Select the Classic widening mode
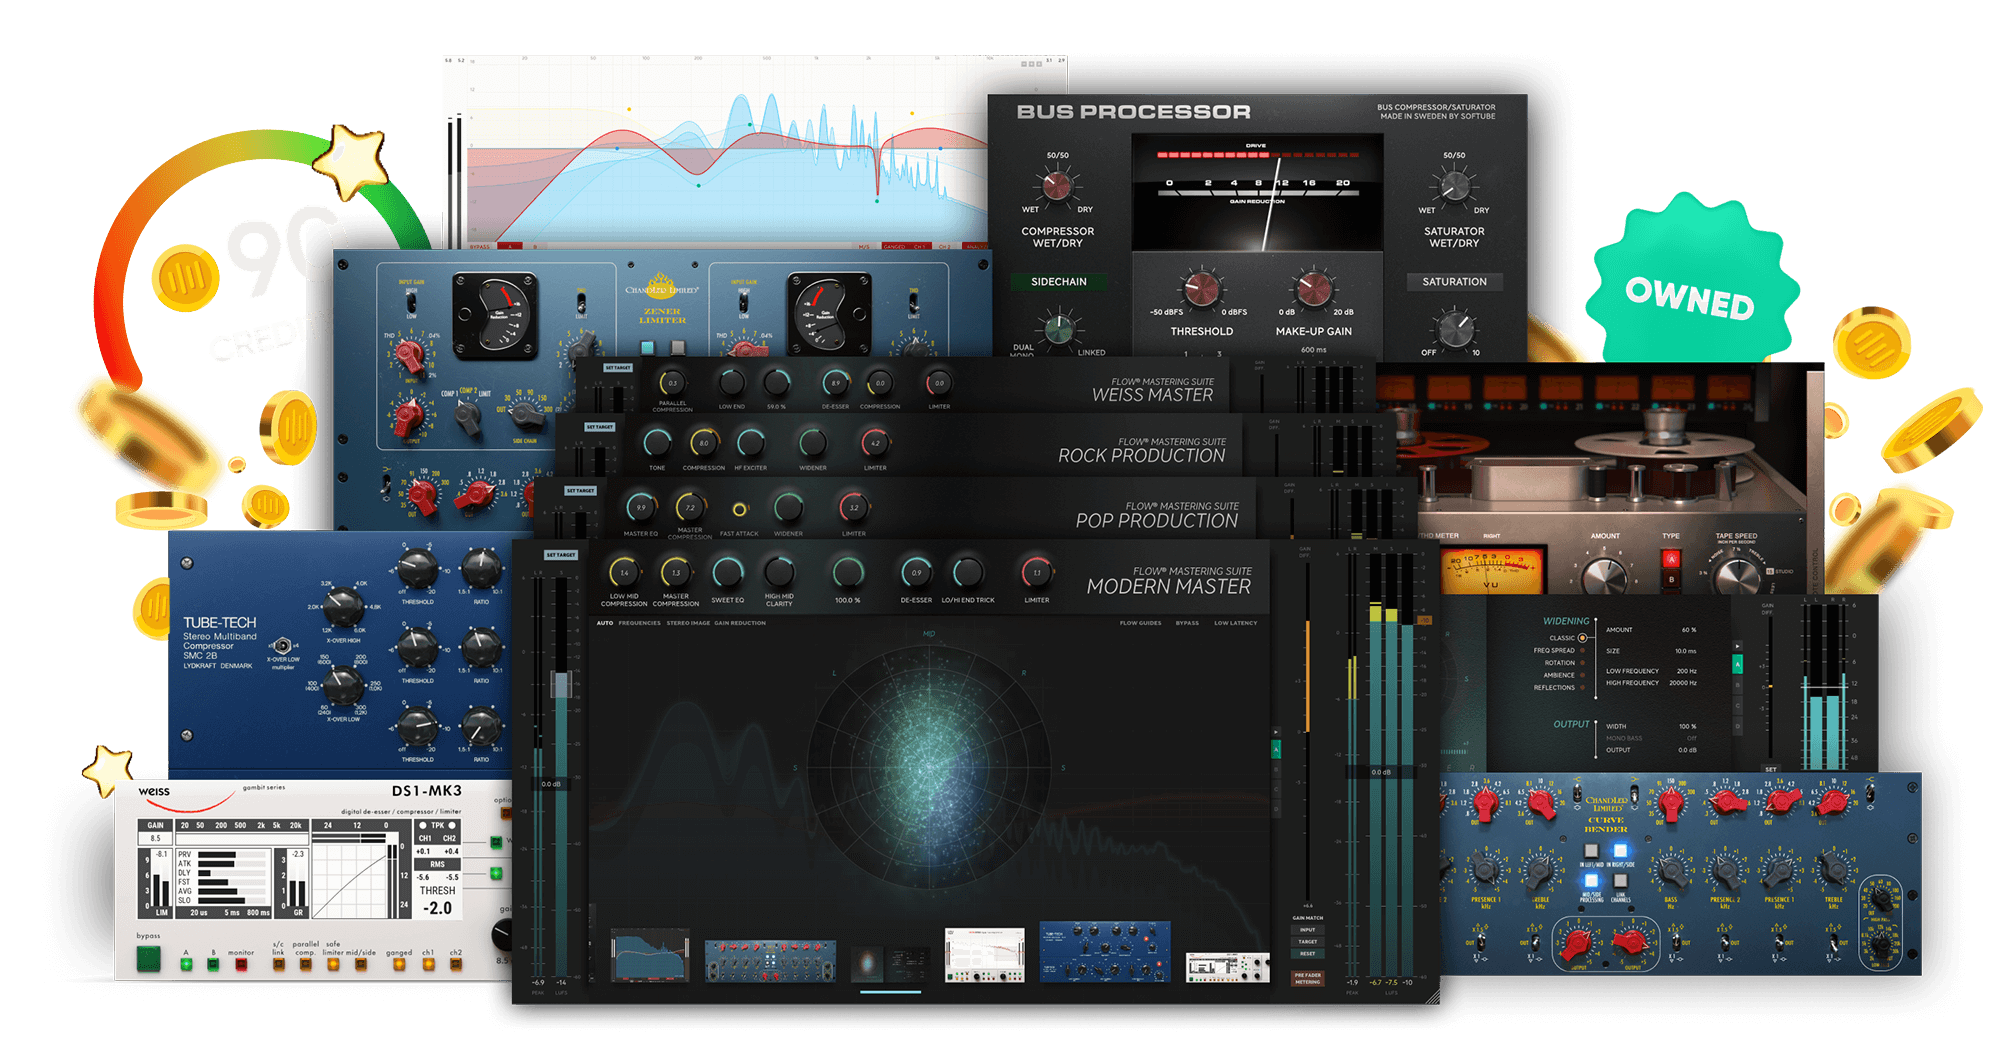Viewport: 2000px width, 1041px height. 1582,638
